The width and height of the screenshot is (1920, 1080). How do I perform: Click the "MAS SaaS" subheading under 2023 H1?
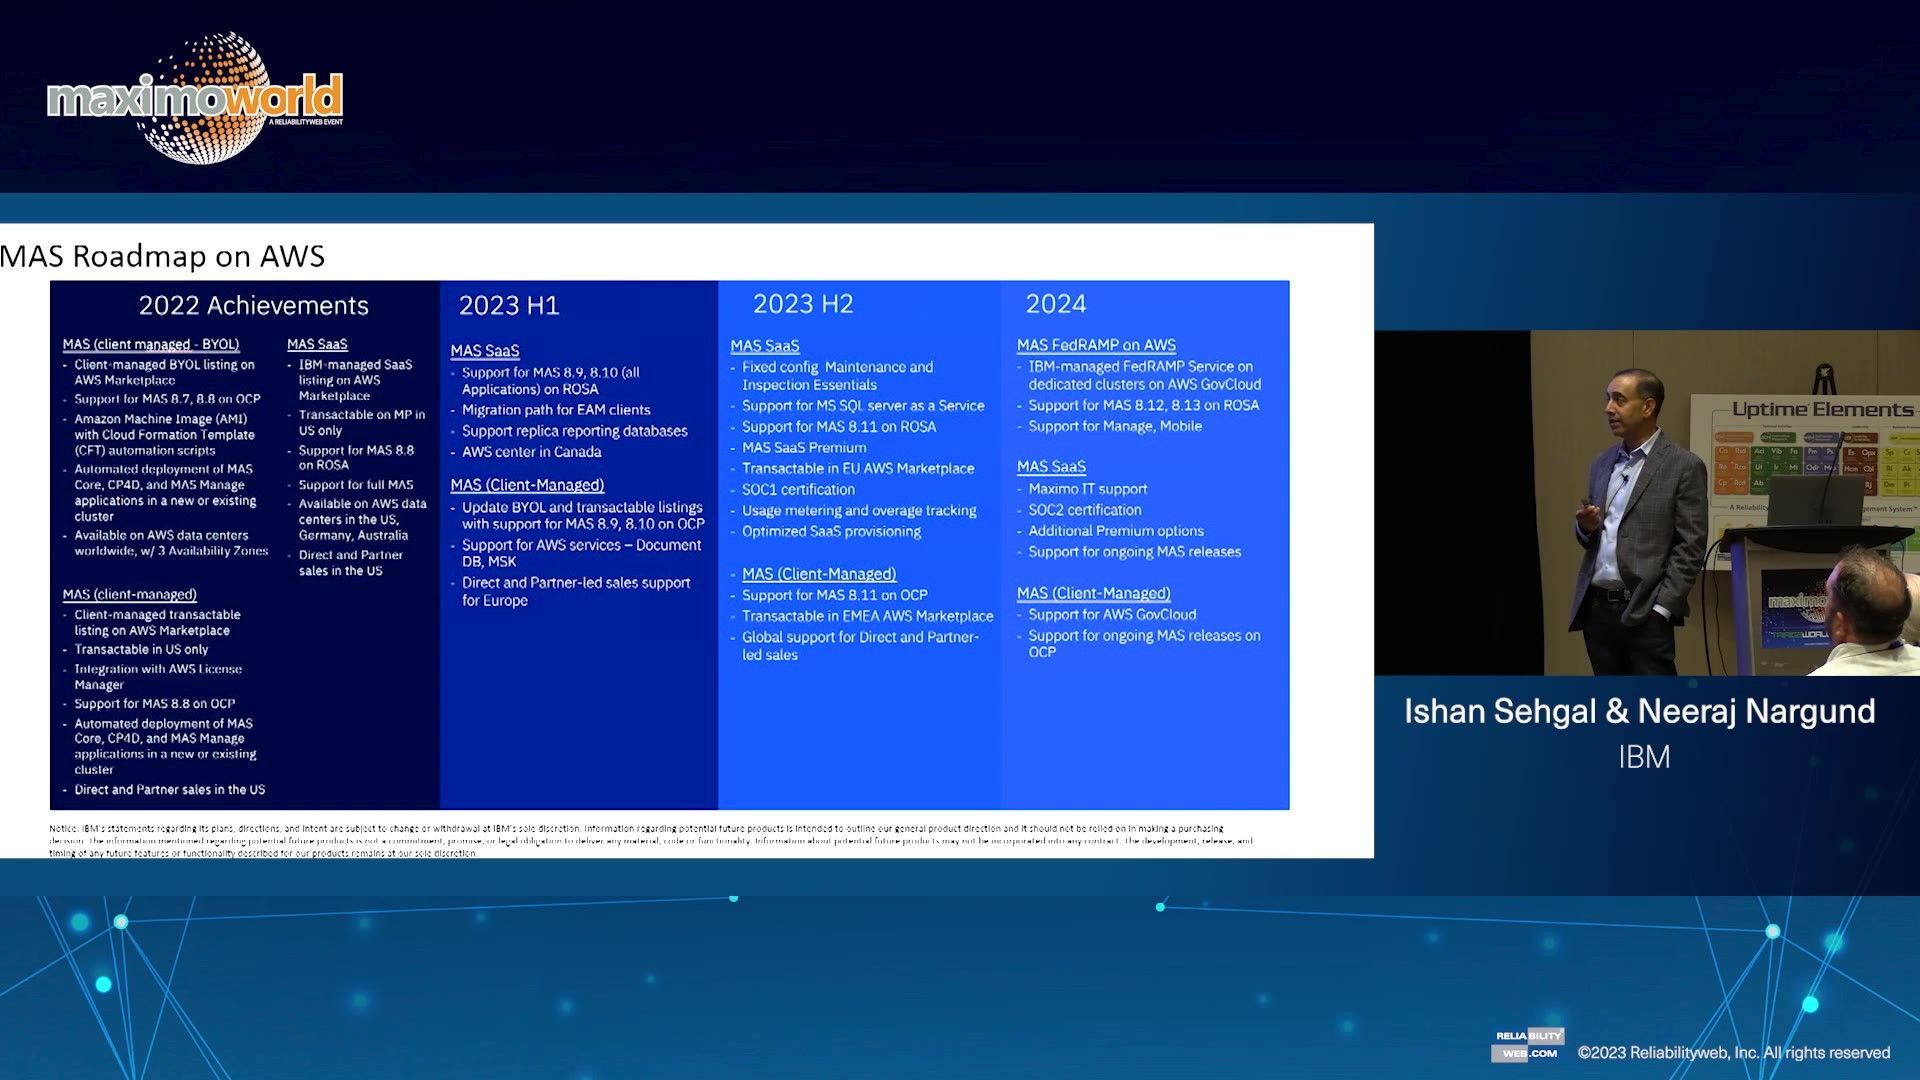485,351
